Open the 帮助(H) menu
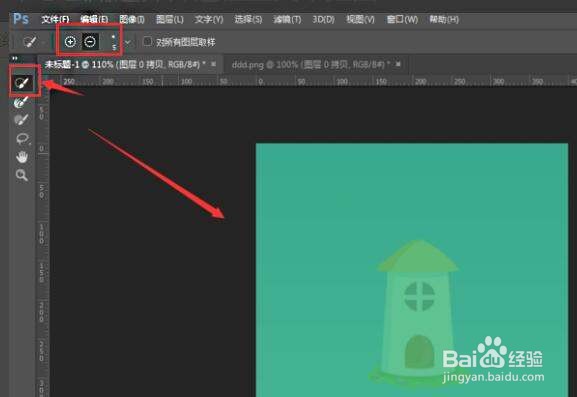Screen dimensions: 577x397 tap(444, 19)
